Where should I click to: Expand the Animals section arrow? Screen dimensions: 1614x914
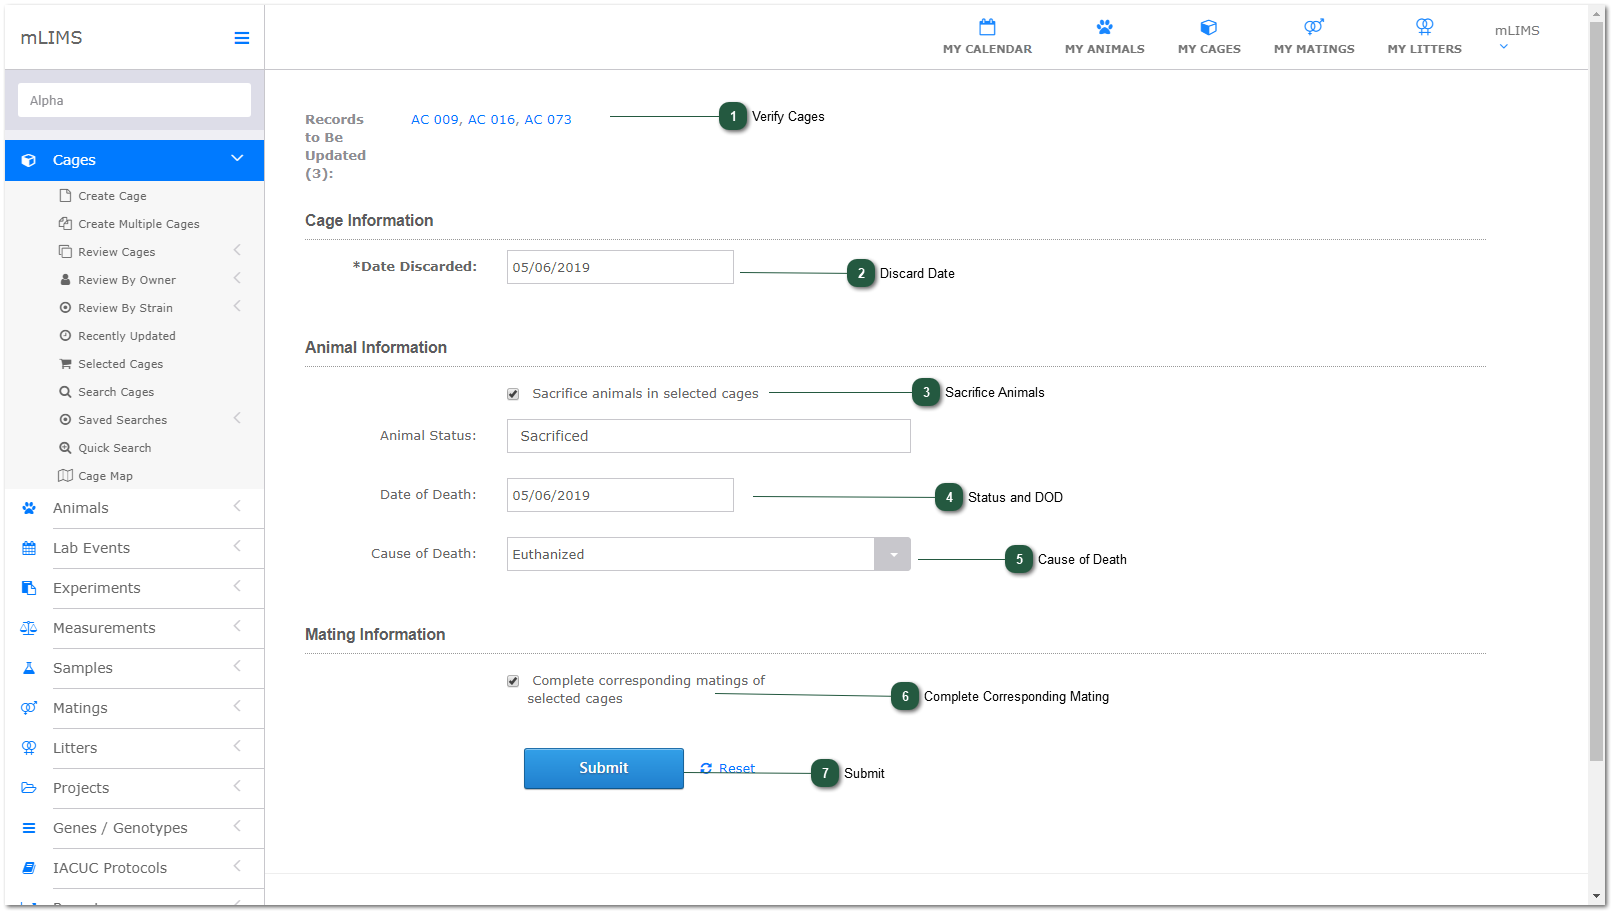(237, 506)
